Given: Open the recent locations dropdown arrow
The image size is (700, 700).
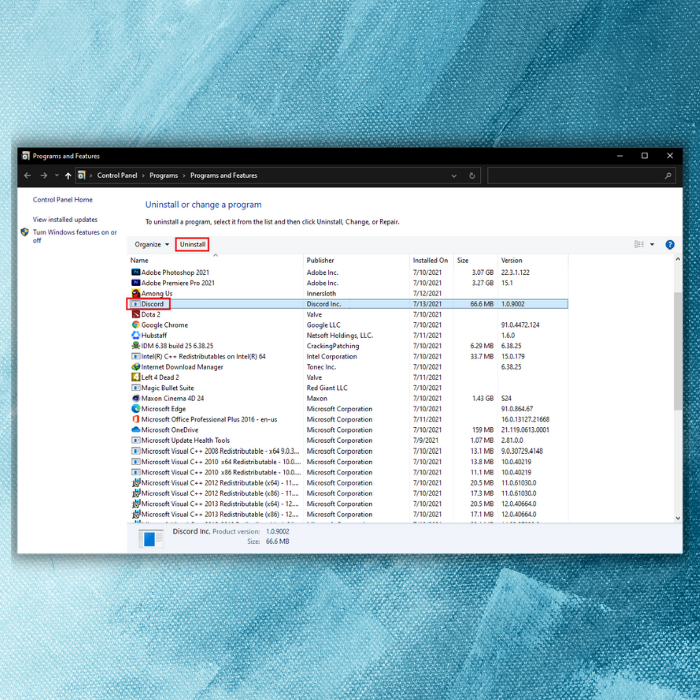Looking at the screenshot, I should [57, 175].
